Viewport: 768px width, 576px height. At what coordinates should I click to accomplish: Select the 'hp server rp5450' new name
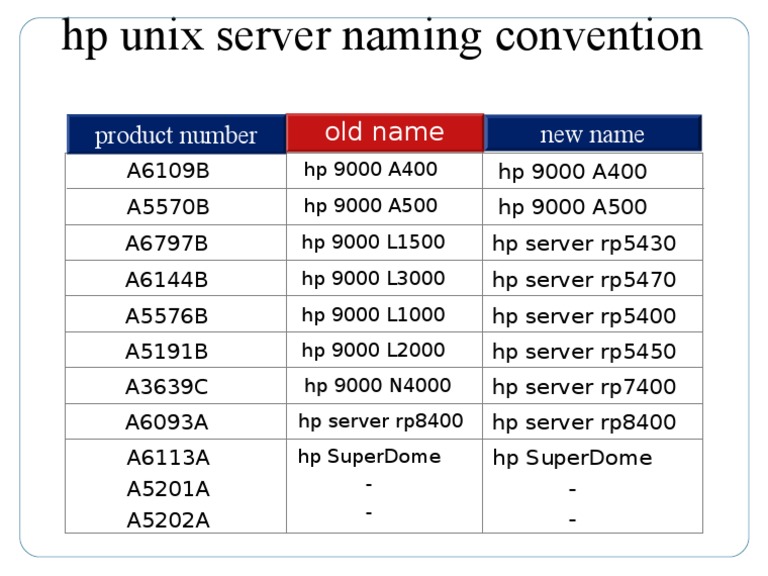click(x=584, y=352)
